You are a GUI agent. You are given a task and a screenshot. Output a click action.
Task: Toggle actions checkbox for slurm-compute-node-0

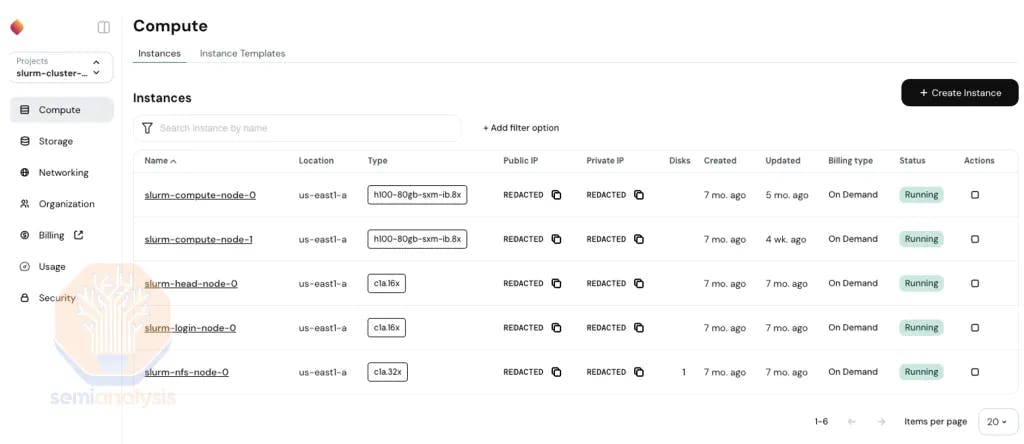(x=975, y=195)
